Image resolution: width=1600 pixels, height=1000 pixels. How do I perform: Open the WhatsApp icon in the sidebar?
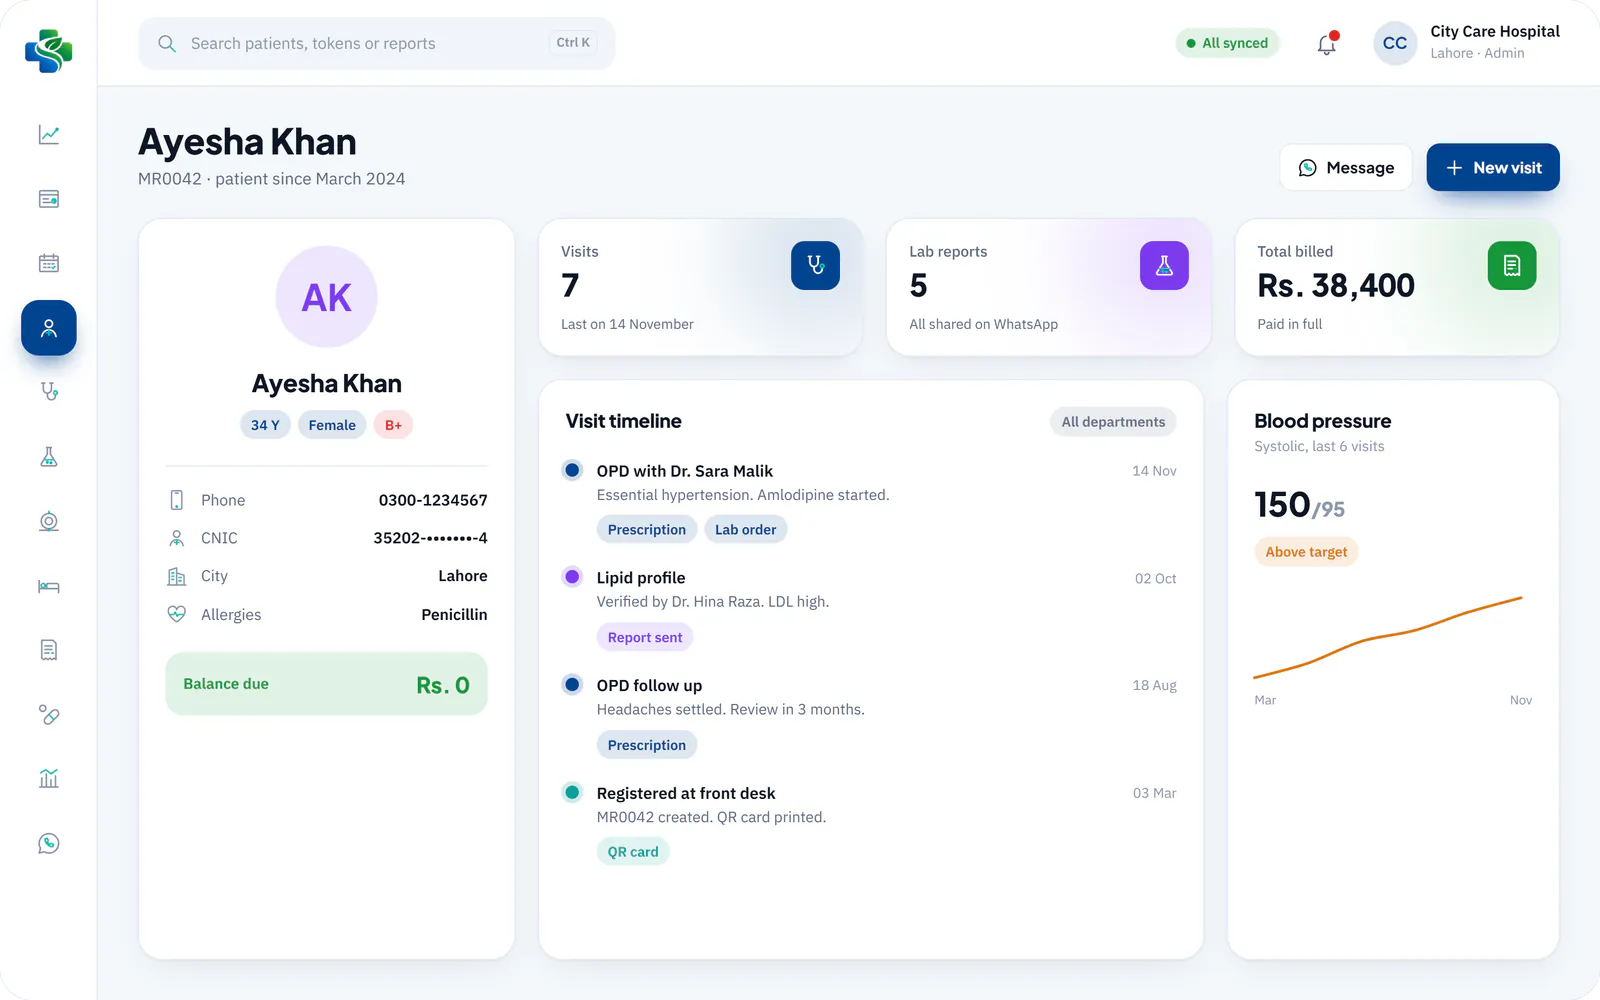click(x=49, y=844)
